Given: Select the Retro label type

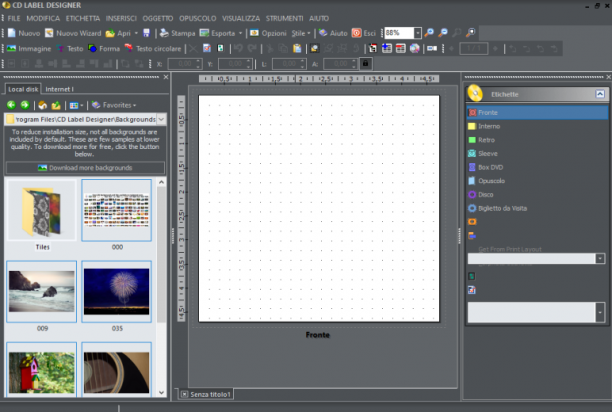Looking at the screenshot, I should click(537, 140).
